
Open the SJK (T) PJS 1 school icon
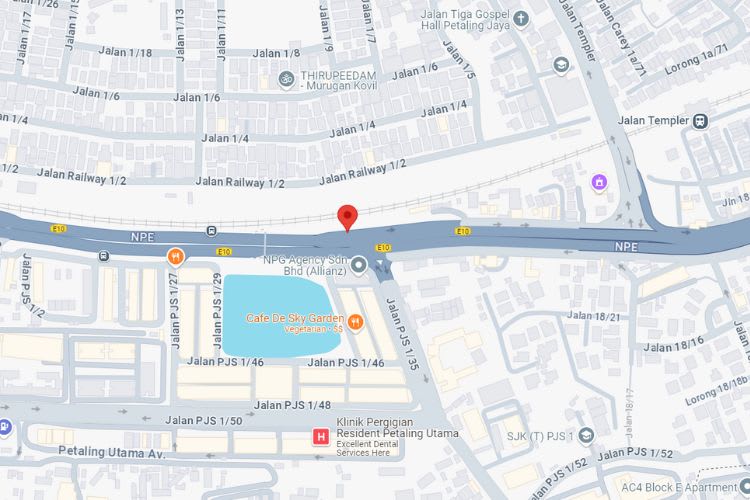[586, 435]
